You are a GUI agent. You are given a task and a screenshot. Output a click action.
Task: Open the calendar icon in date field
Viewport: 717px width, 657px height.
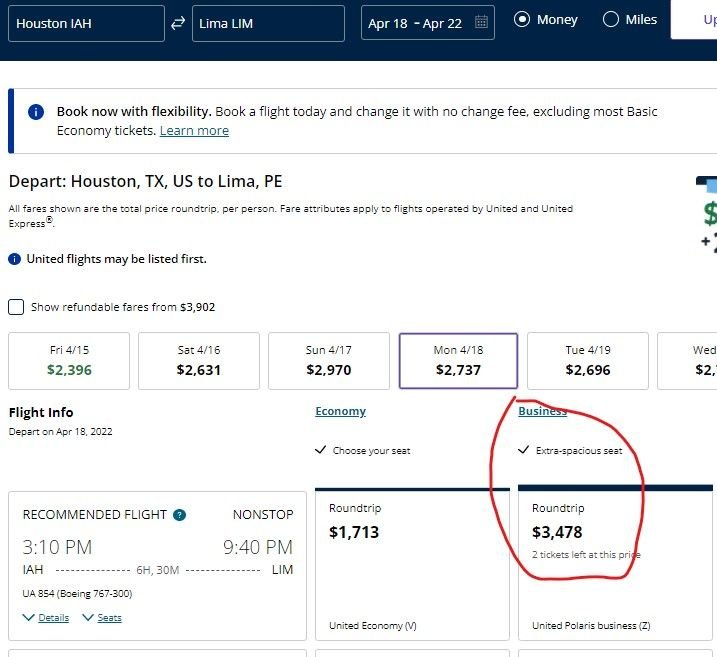481,21
